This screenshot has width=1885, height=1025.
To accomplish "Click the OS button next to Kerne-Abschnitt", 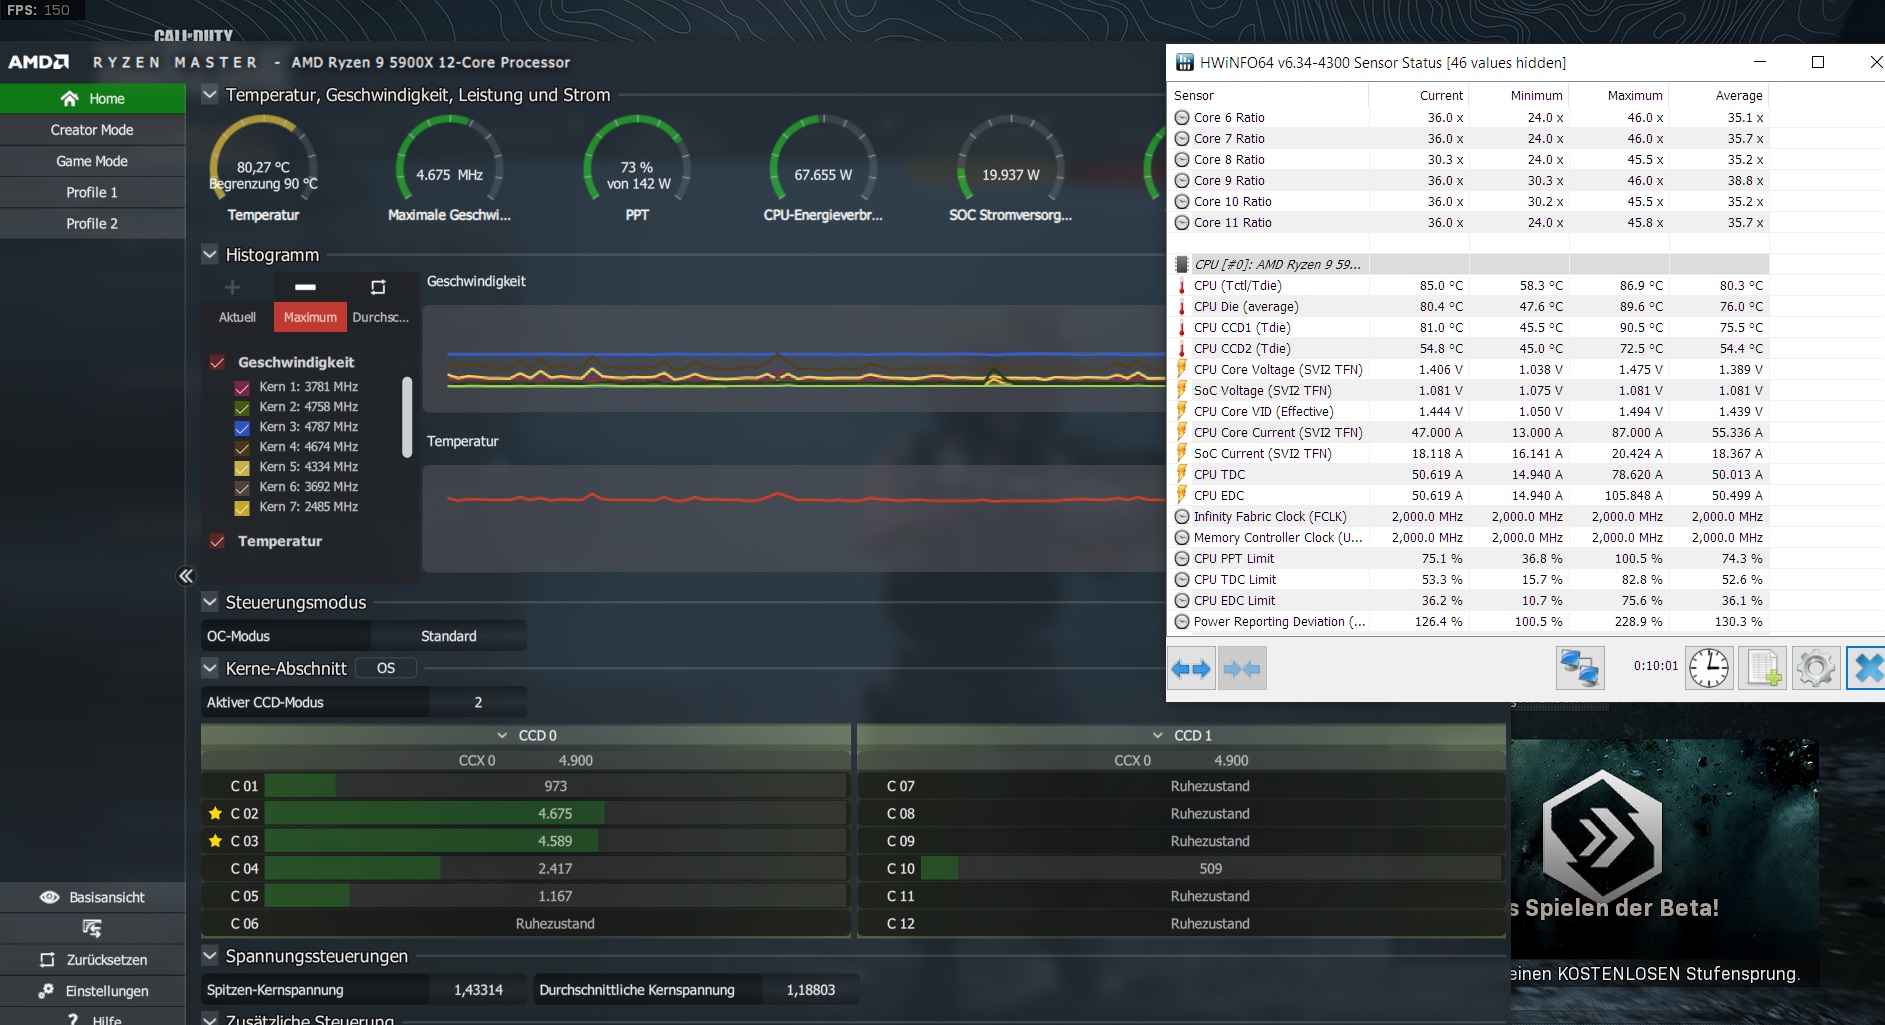I will 386,668.
